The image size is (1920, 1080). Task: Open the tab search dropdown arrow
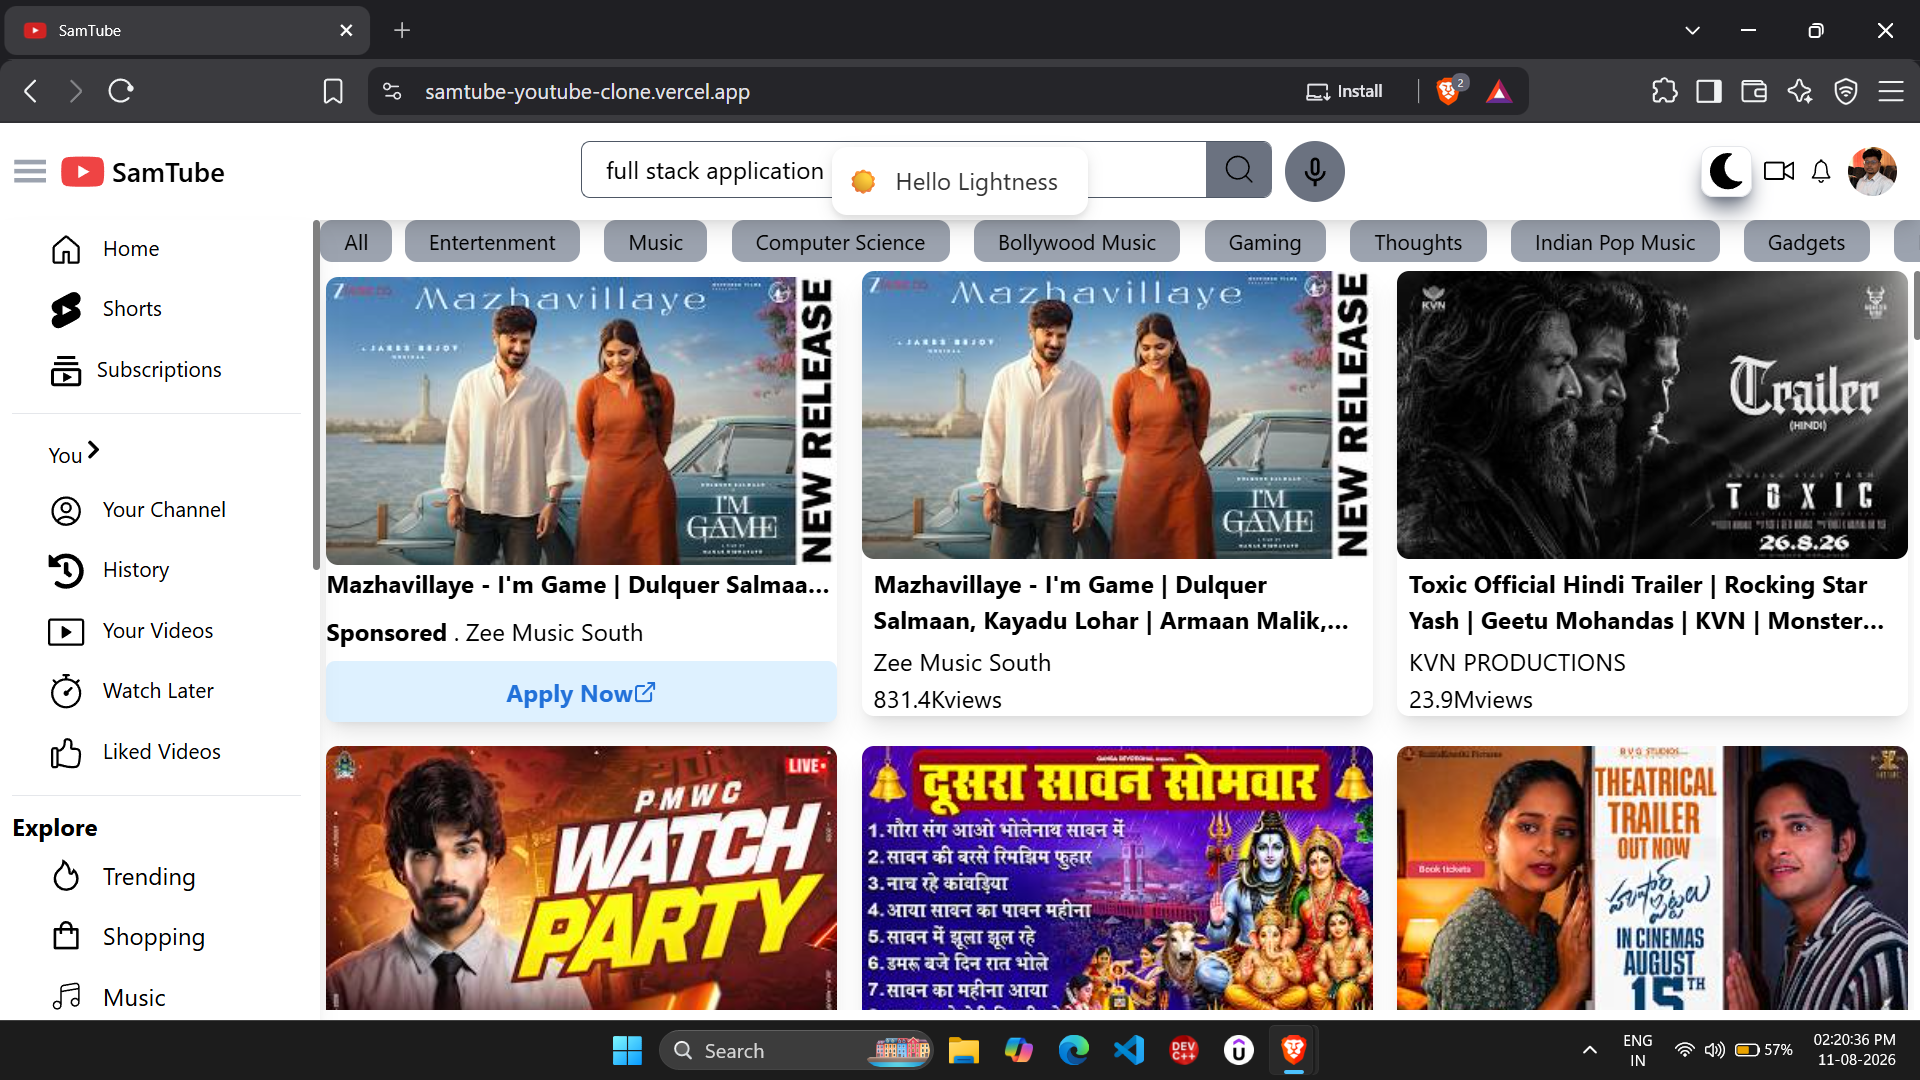point(1692,30)
